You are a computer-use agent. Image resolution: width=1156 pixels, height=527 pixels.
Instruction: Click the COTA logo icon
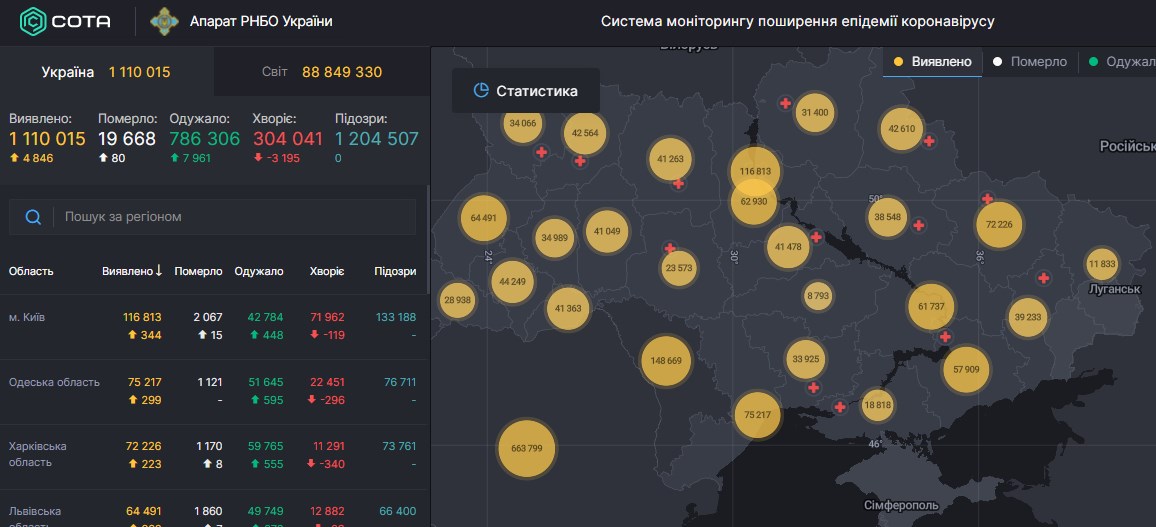[x=32, y=22]
